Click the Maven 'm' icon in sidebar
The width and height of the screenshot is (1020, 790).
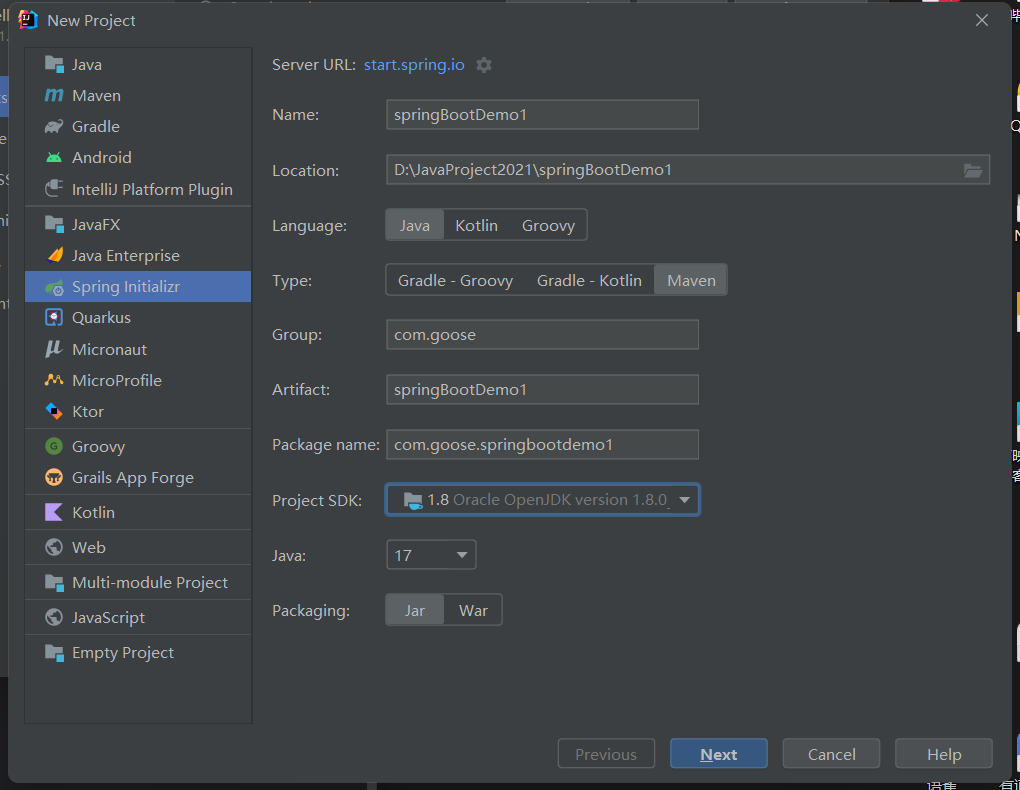click(x=54, y=96)
